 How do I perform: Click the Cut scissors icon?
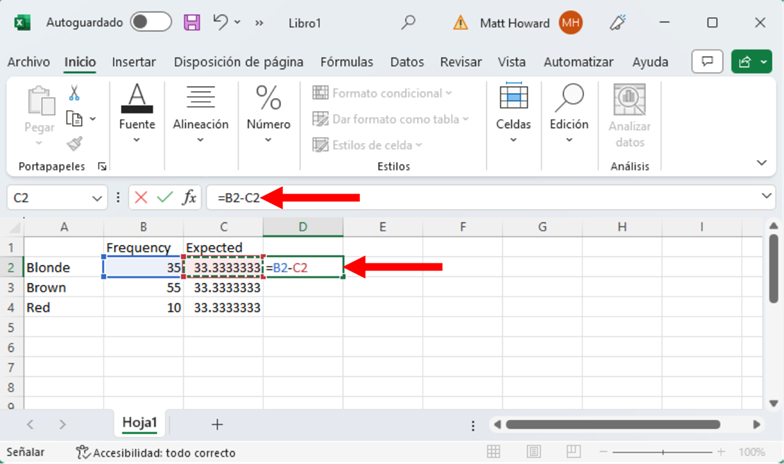74,94
